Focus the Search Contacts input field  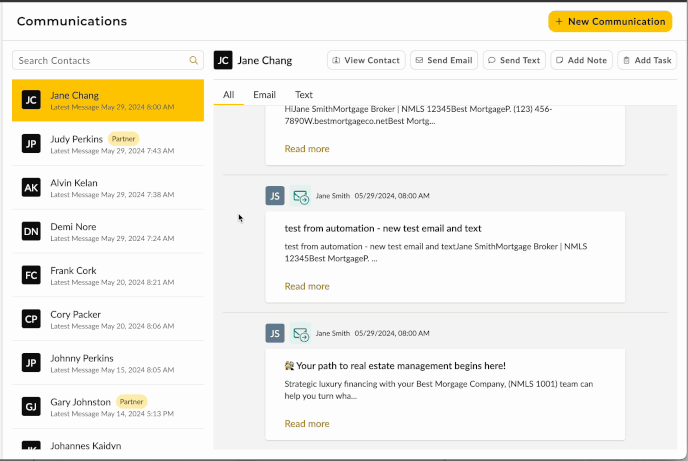tap(108, 60)
